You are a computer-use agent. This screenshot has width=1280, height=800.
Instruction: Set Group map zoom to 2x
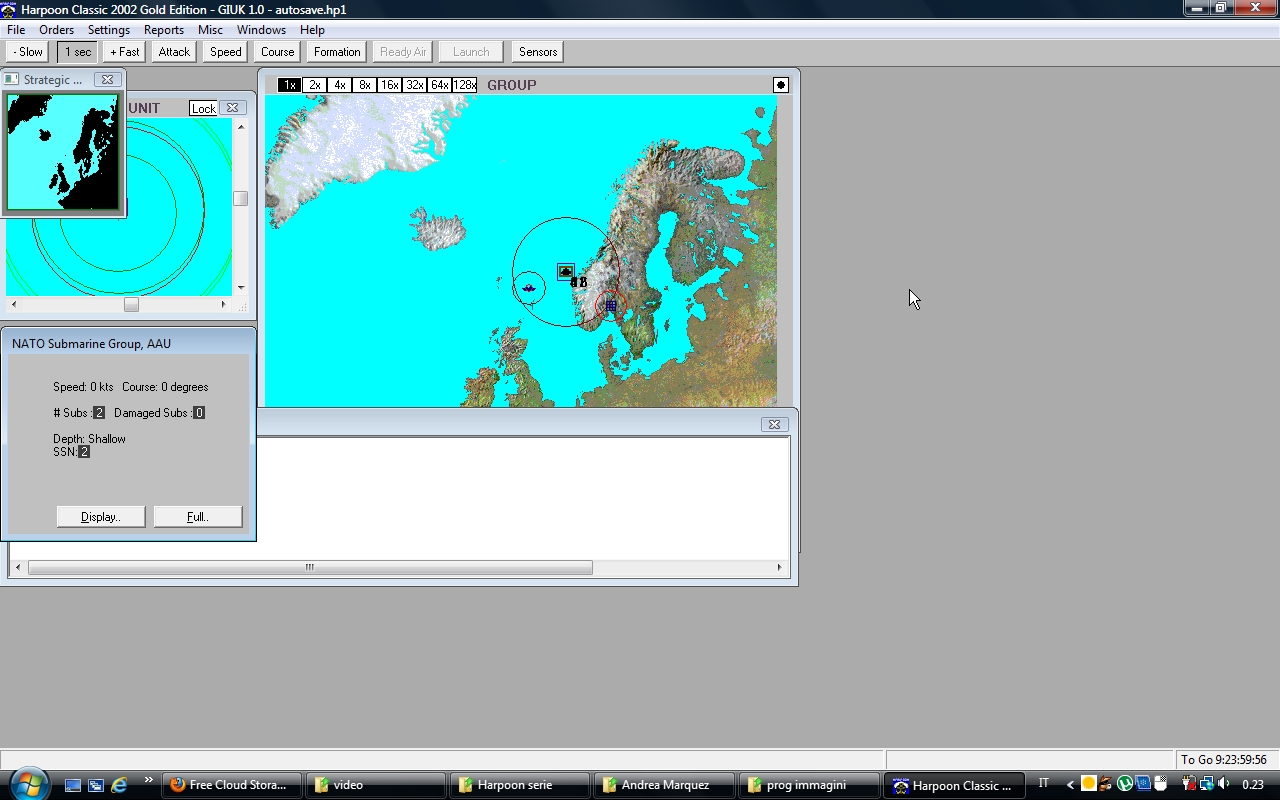pyautogui.click(x=314, y=85)
